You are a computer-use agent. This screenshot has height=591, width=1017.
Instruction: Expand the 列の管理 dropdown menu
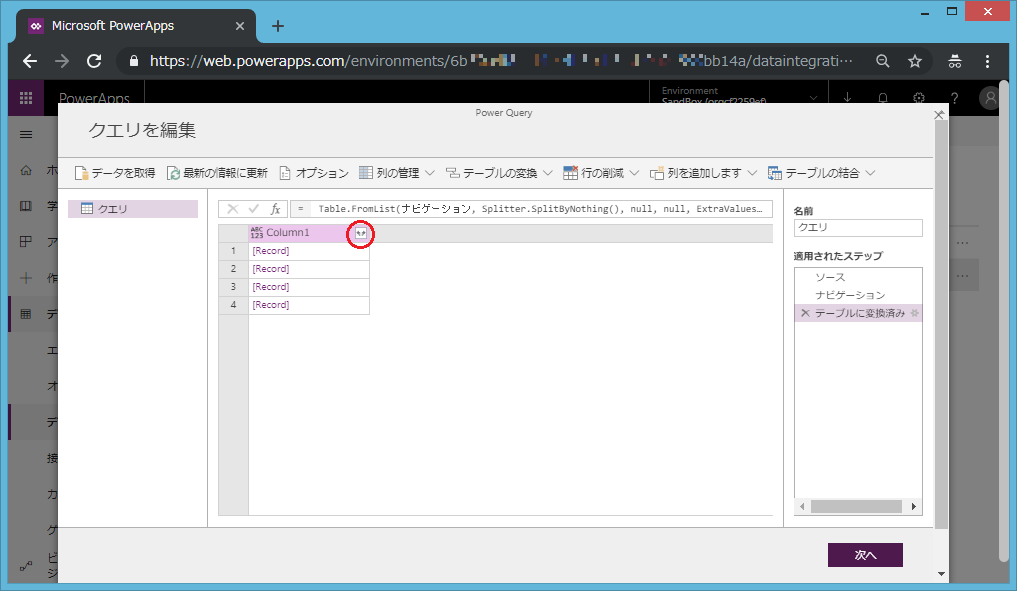[397, 173]
